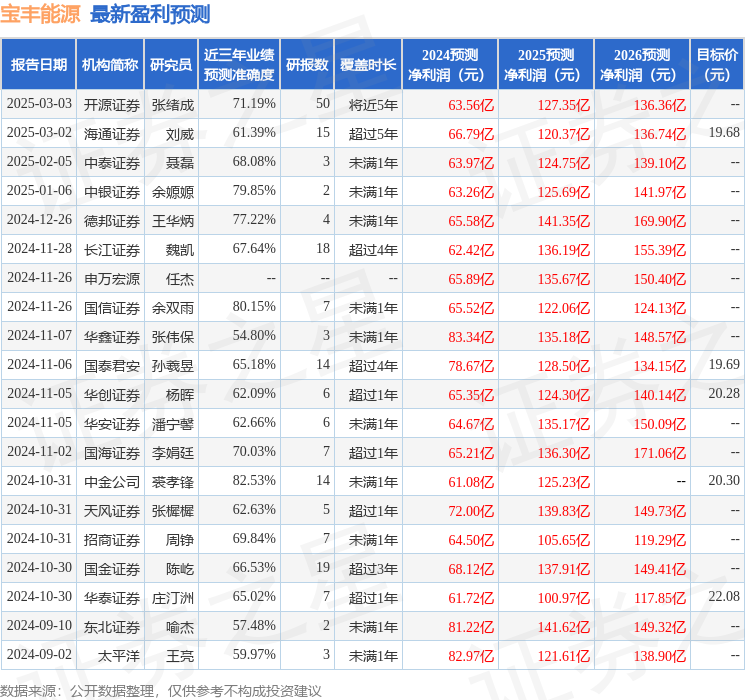745x700 pixels.
Task: Click institution 国泰君安
Action: [x=112, y=366]
